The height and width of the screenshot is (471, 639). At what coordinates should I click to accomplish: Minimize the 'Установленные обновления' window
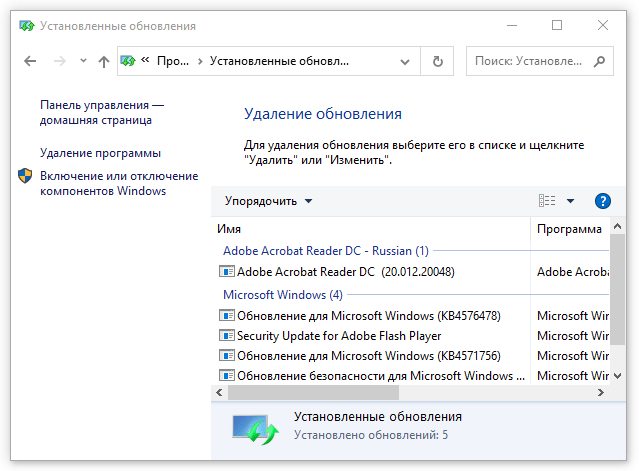tap(512, 25)
